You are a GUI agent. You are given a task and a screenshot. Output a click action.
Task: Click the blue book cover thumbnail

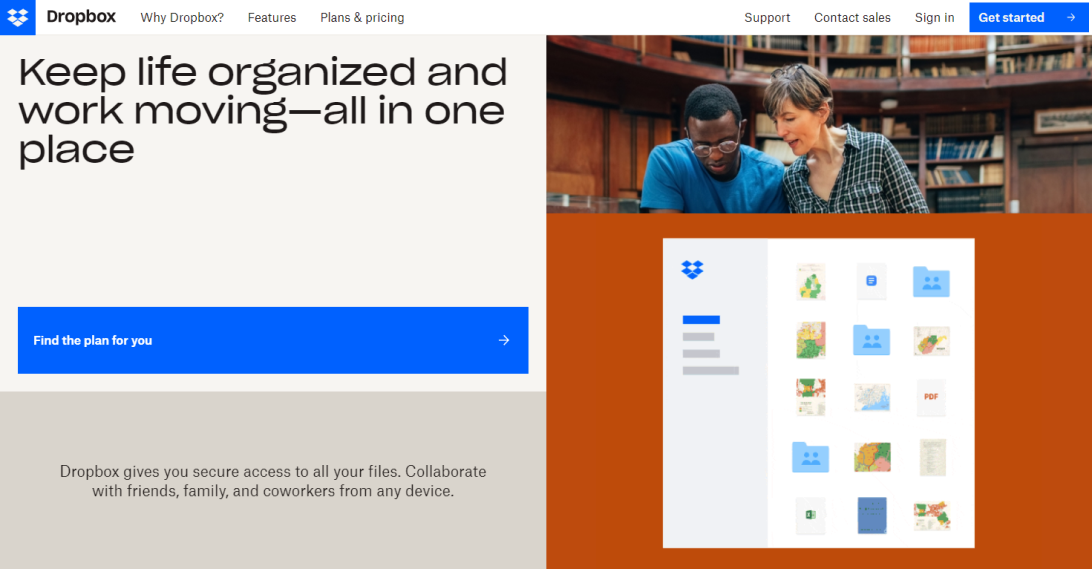click(872, 515)
